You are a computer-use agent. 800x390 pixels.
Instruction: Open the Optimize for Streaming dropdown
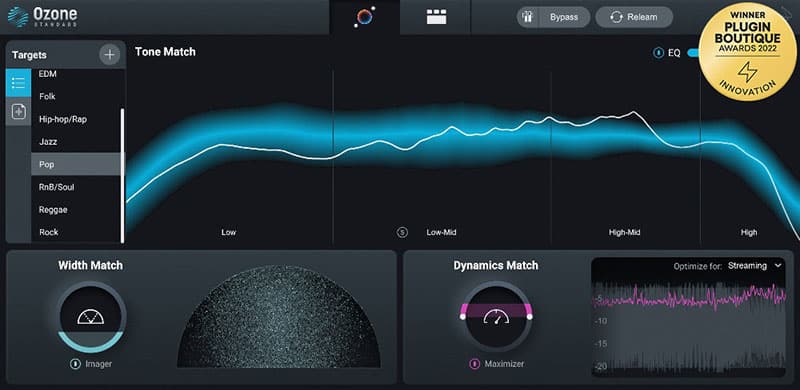tap(754, 265)
